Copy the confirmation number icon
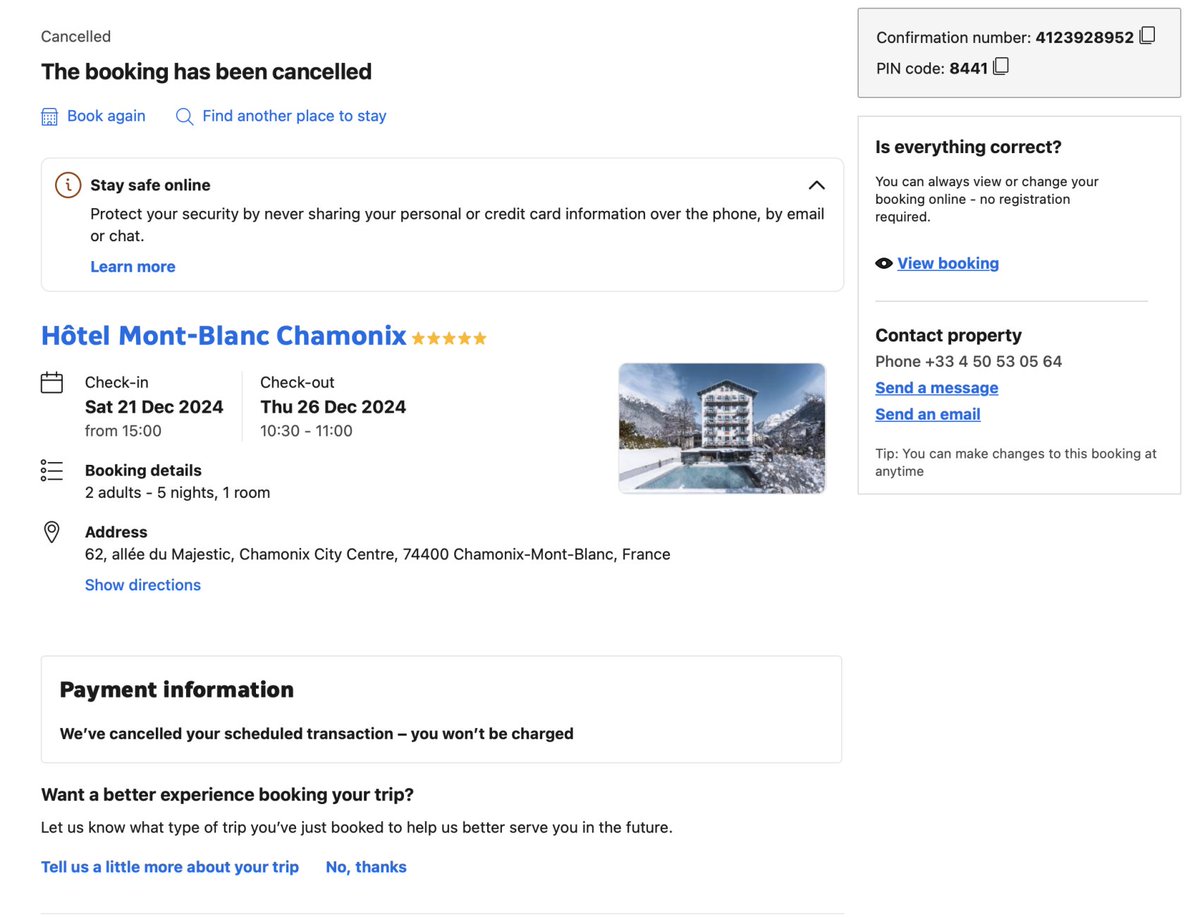 pos(1147,36)
